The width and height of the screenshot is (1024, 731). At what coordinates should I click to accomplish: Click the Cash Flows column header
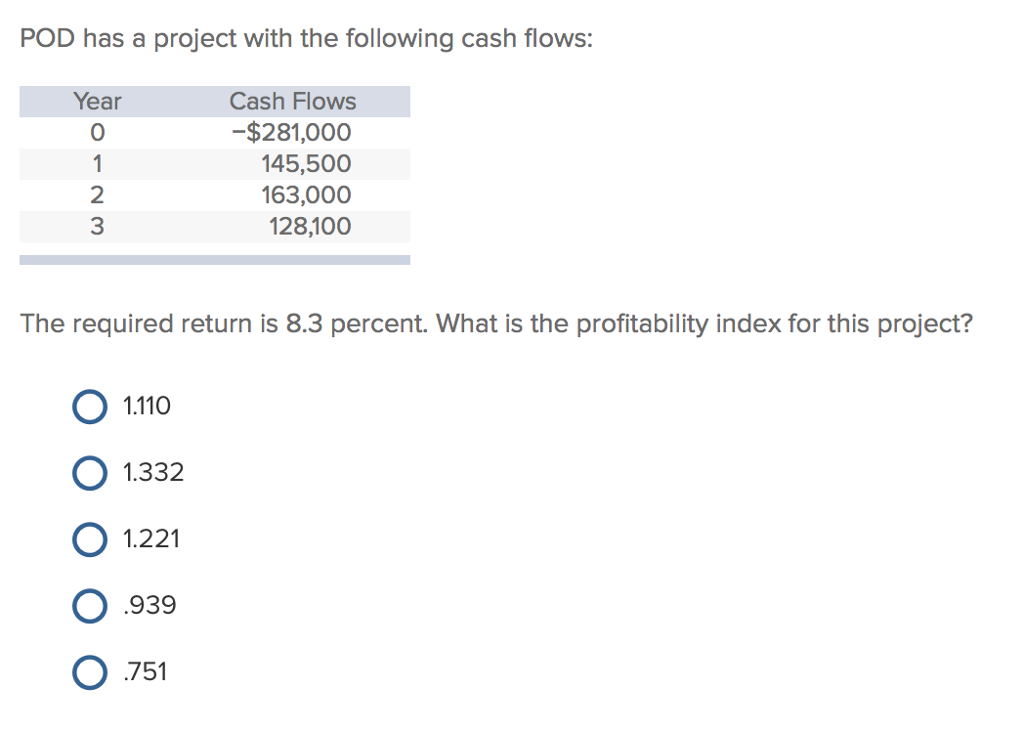[292, 101]
